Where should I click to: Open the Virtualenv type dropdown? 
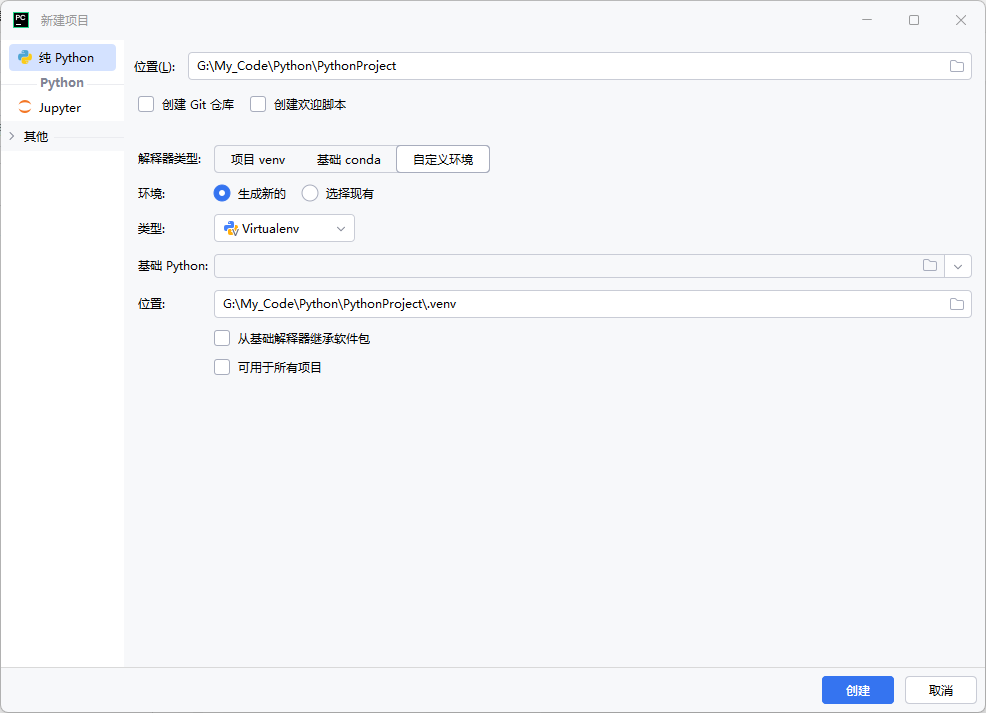pos(284,228)
